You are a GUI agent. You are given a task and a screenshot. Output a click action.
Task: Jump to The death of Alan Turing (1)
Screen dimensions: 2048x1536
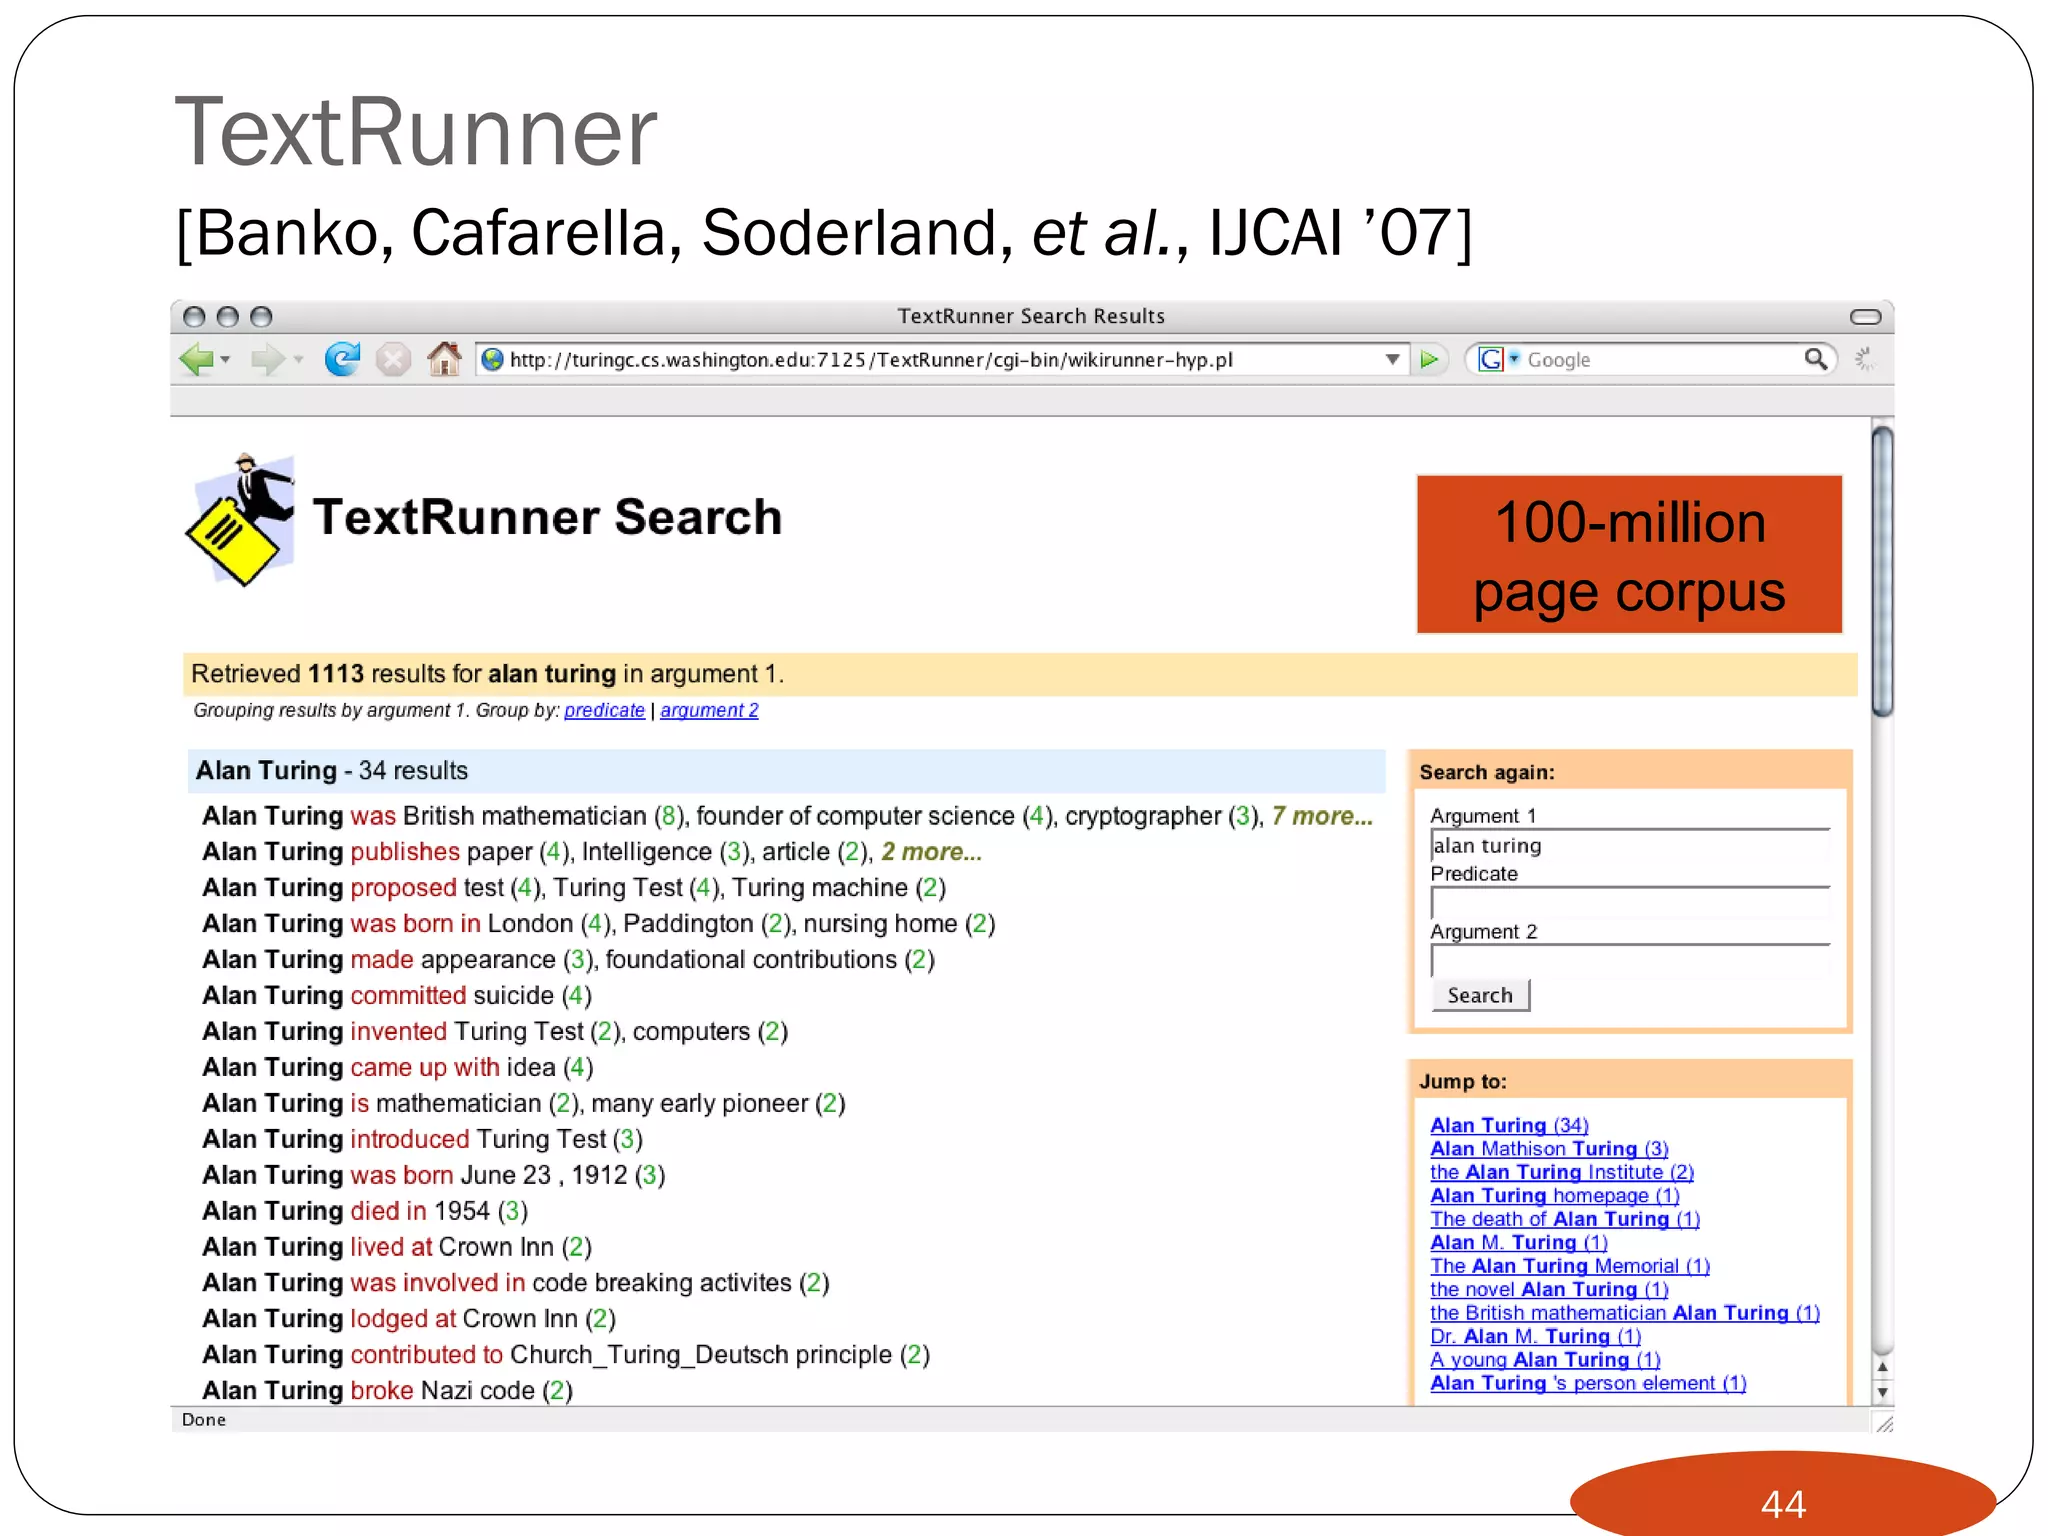[1565, 1219]
